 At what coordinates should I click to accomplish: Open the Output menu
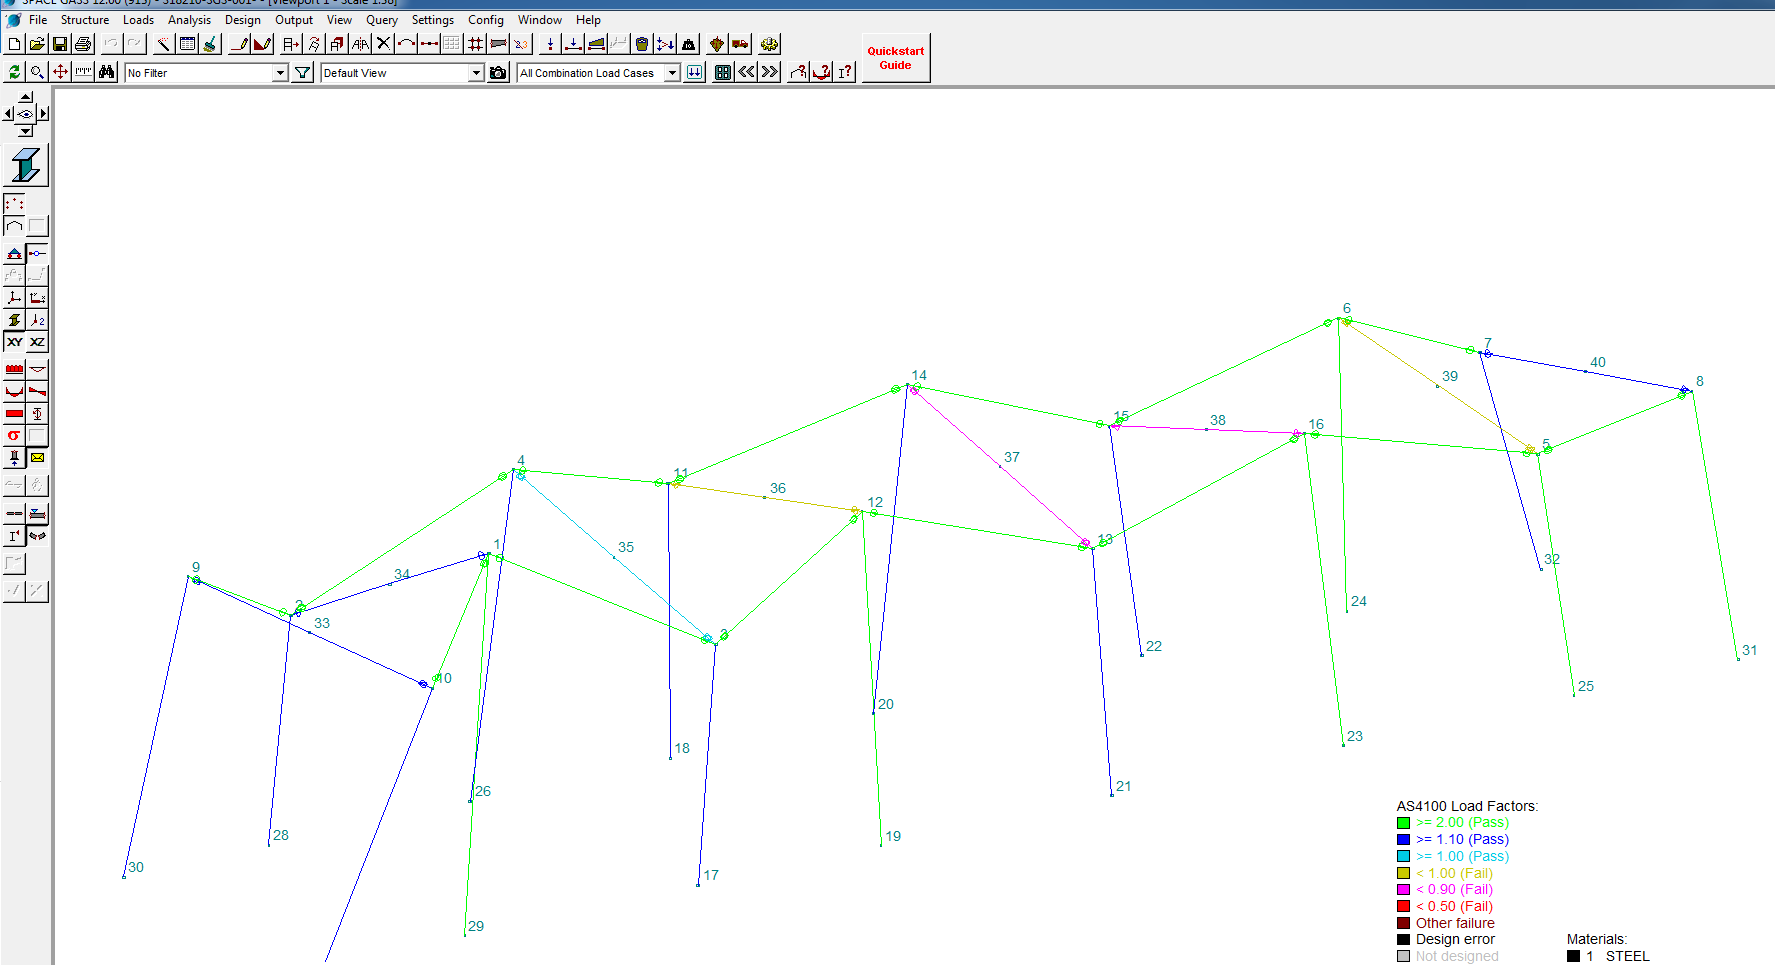click(294, 20)
